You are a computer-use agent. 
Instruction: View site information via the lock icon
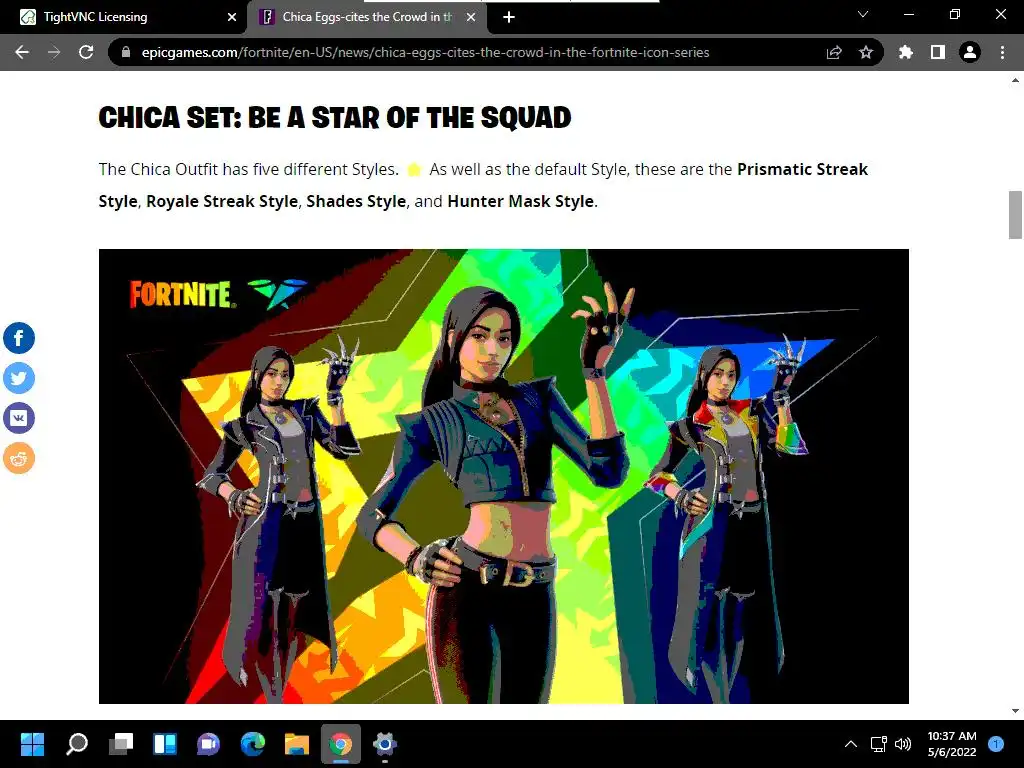(126, 52)
